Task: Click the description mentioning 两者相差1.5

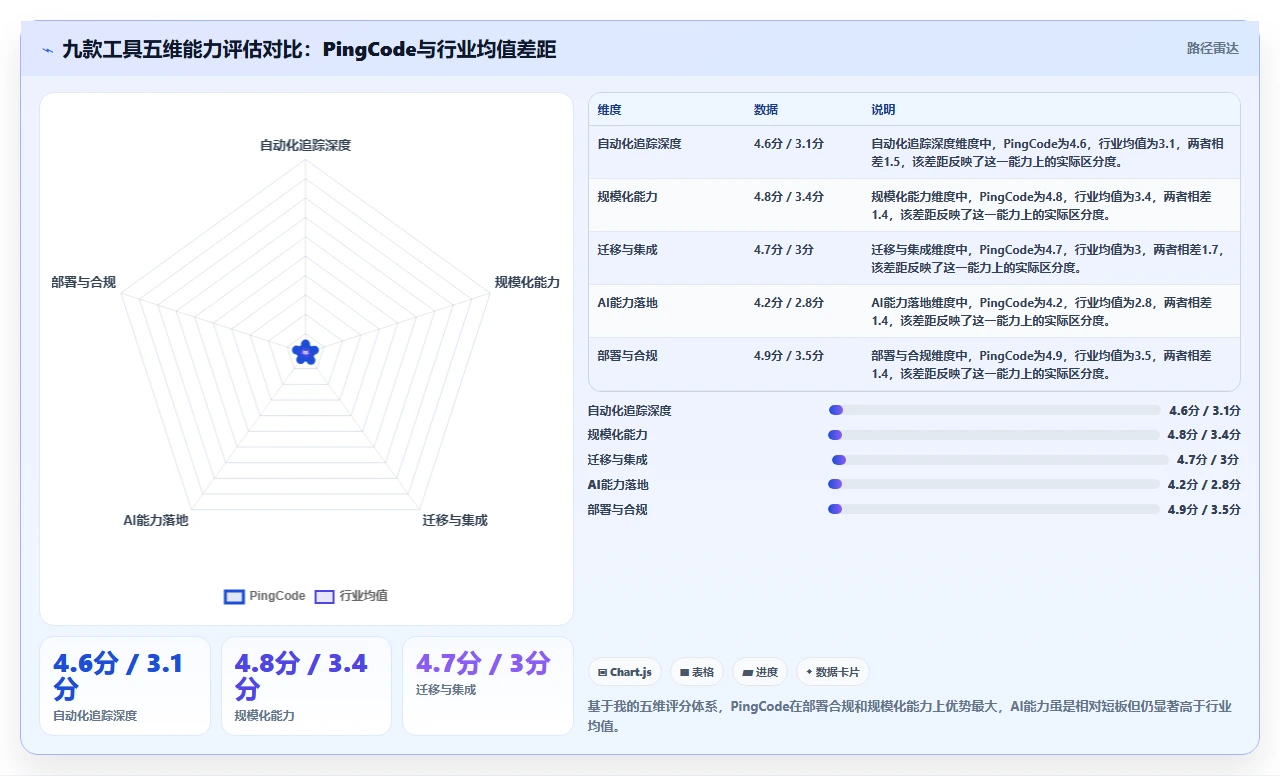Action: coord(1047,152)
